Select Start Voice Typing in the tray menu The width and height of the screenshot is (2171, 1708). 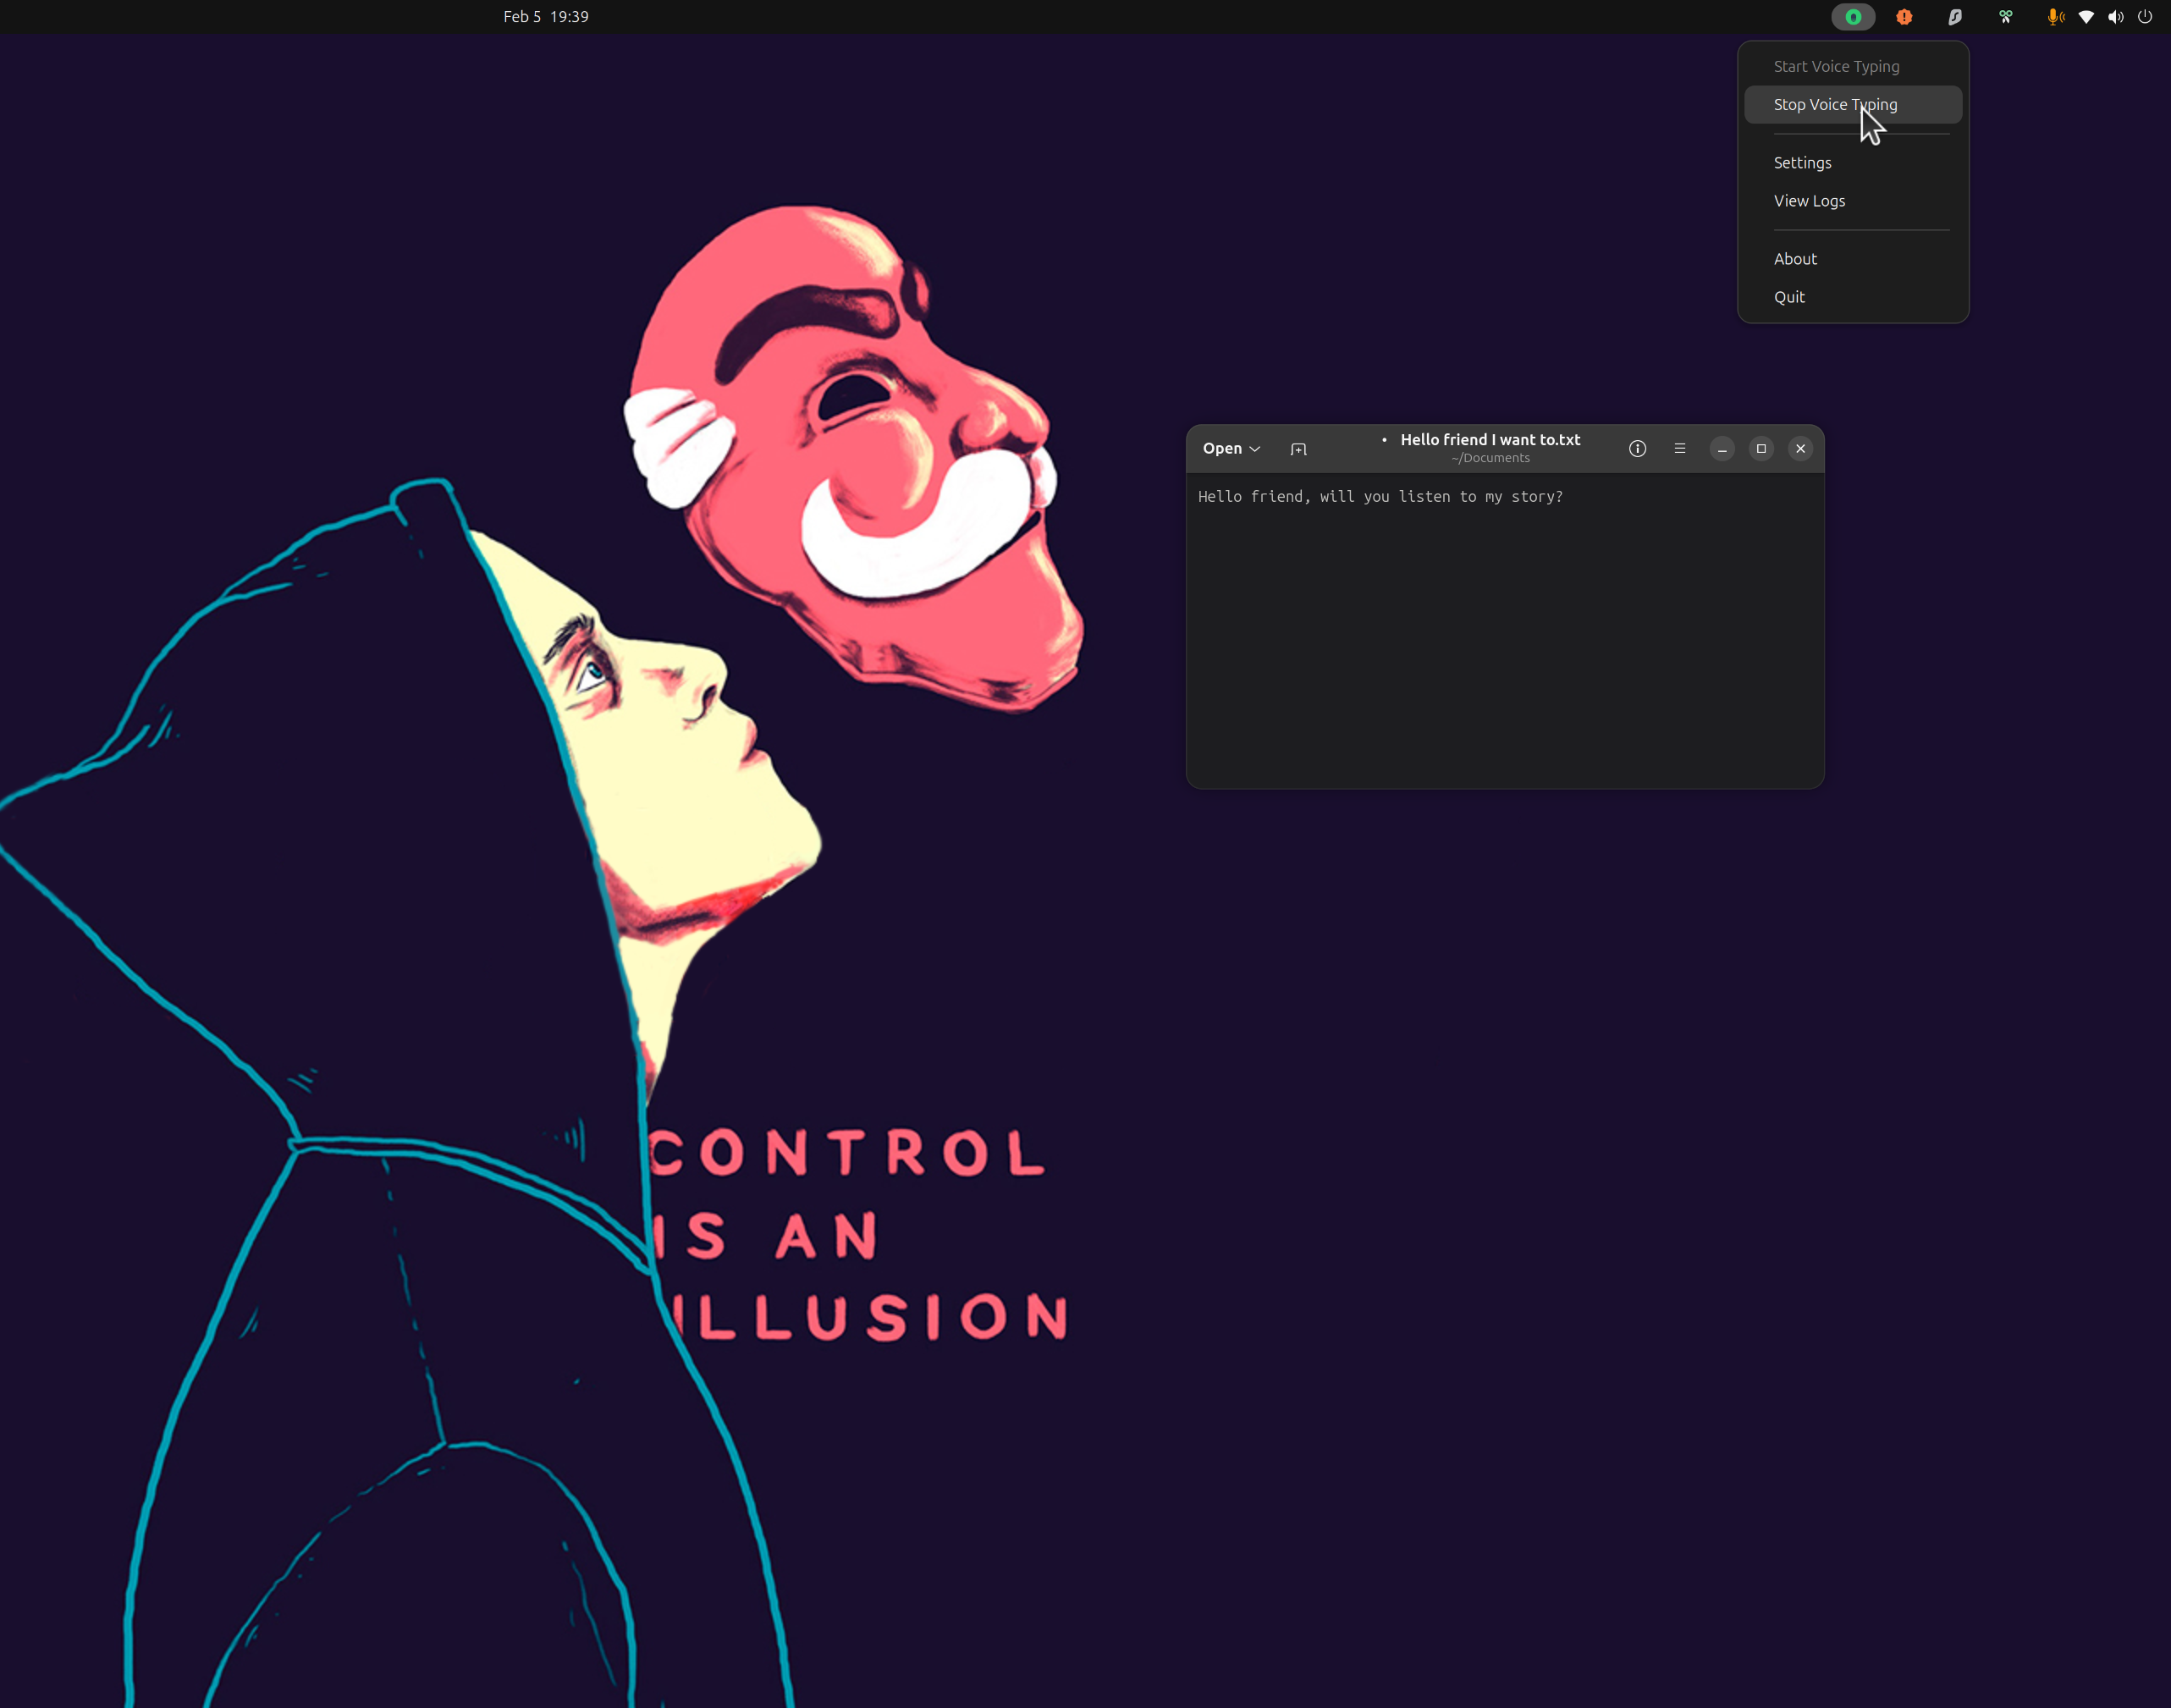tap(1853, 66)
